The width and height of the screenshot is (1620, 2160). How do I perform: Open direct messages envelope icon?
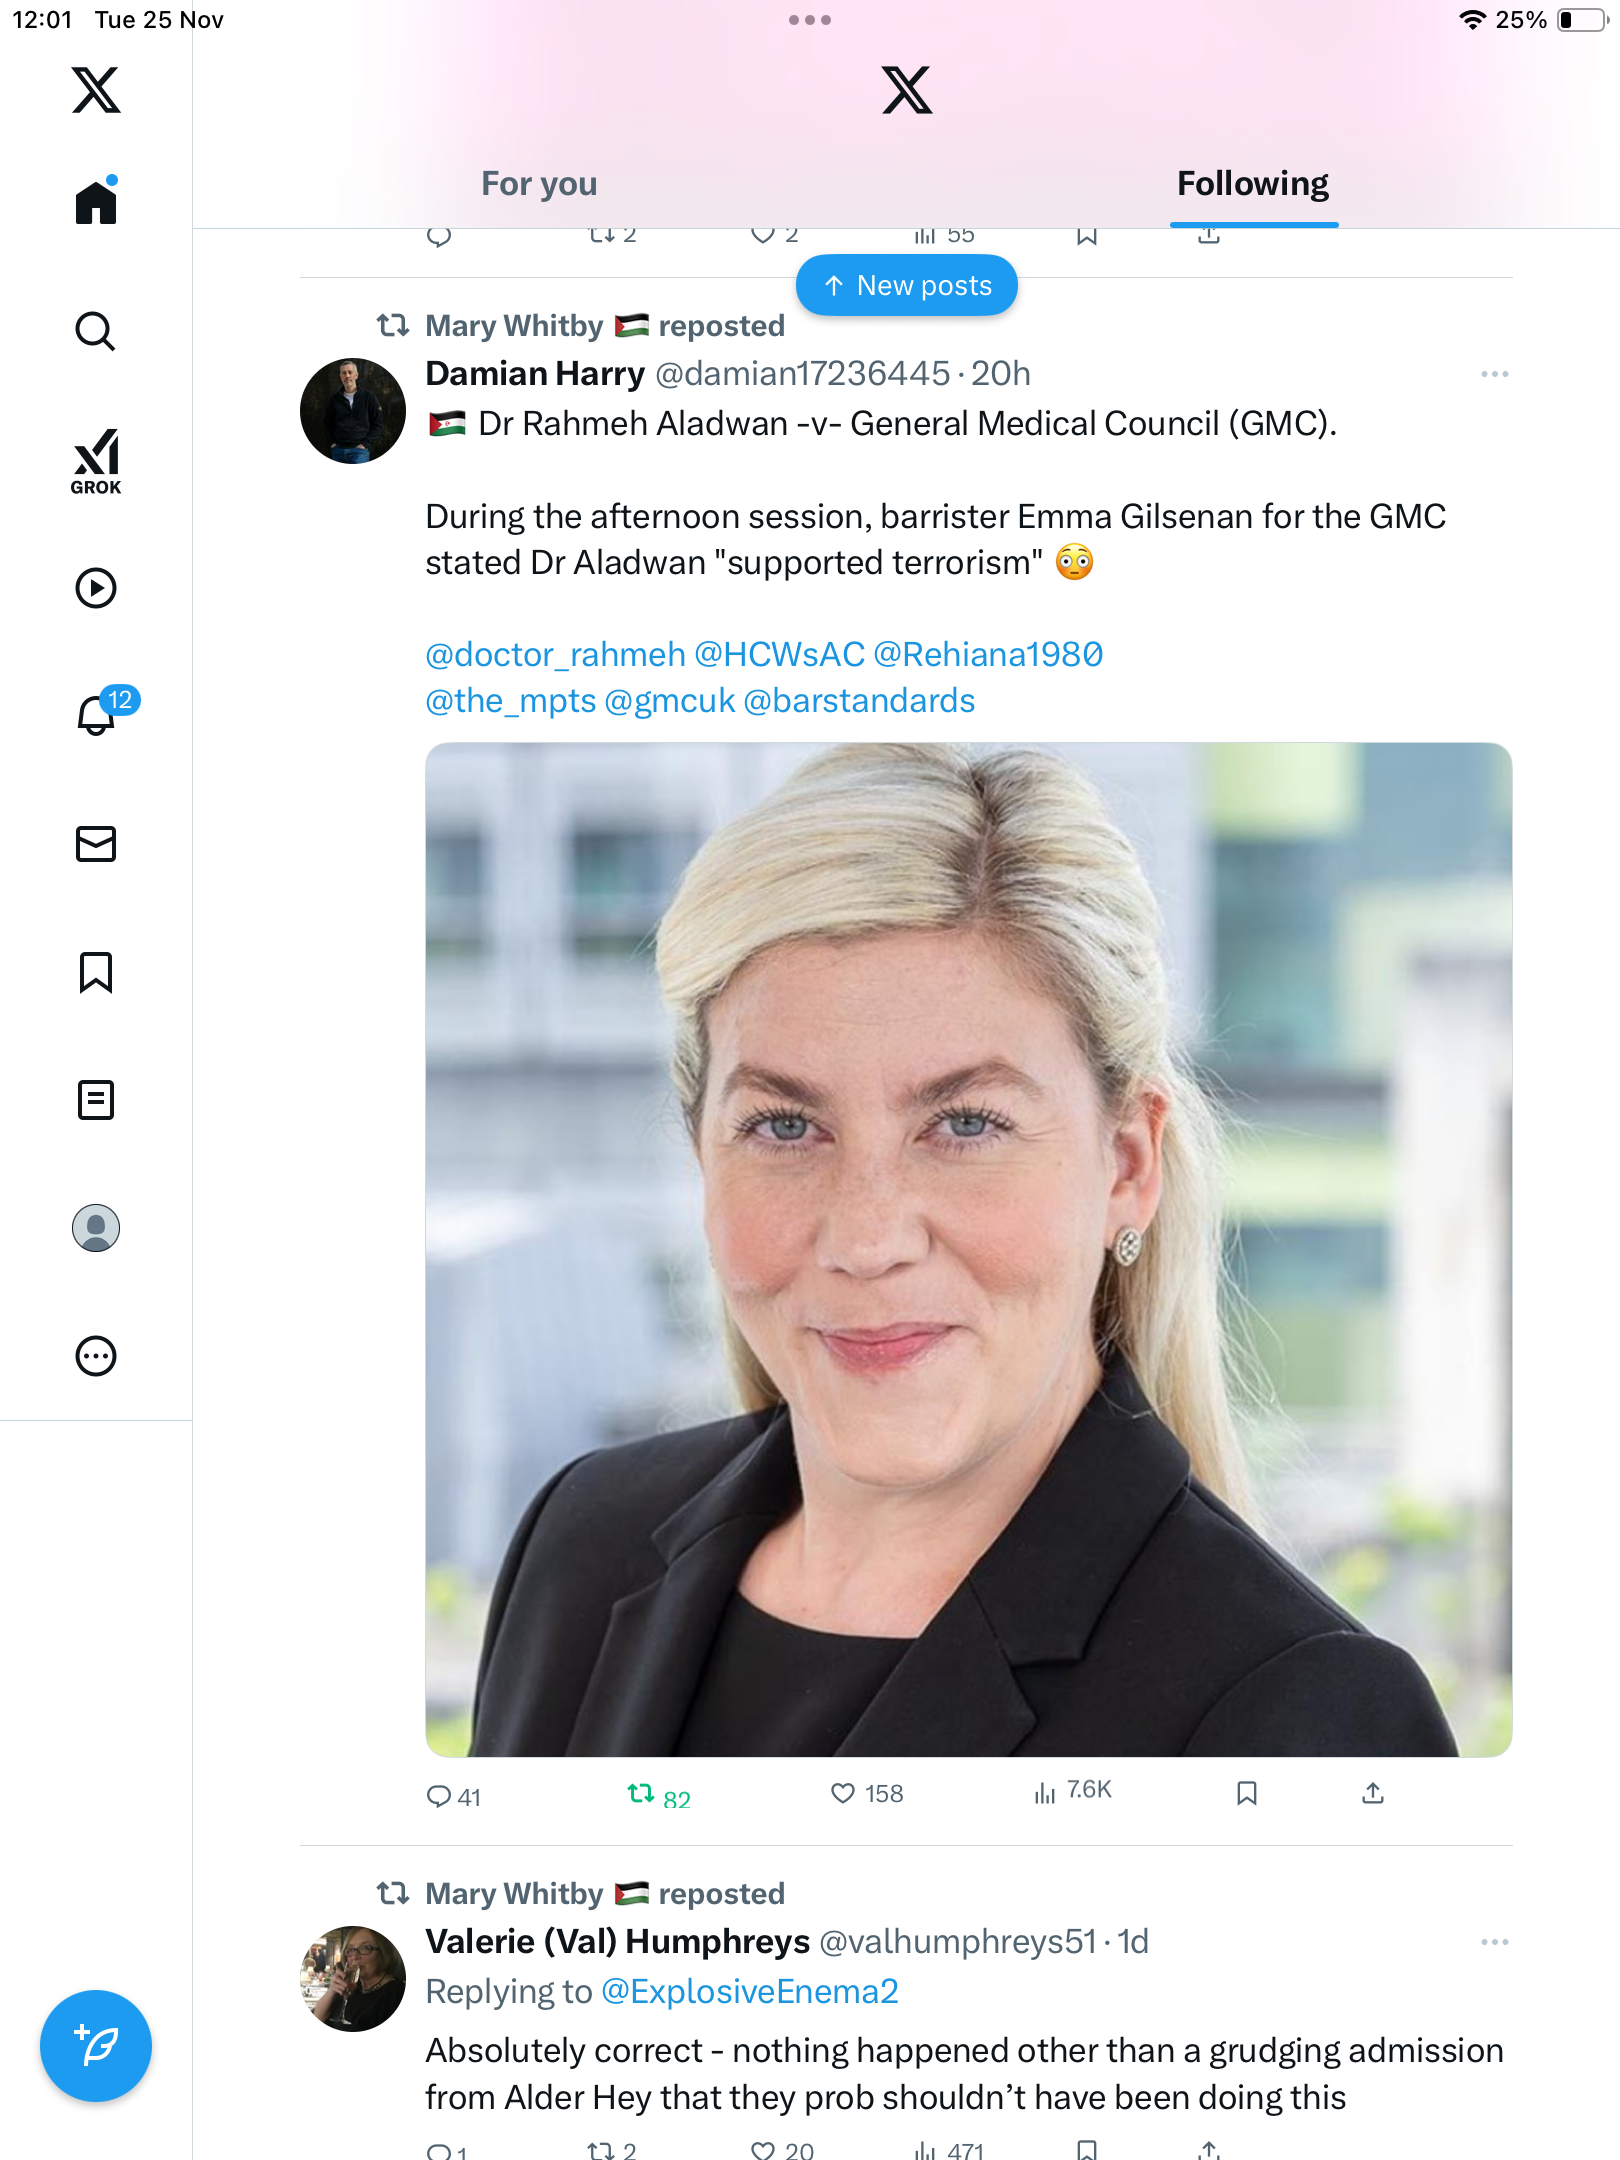(x=96, y=844)
